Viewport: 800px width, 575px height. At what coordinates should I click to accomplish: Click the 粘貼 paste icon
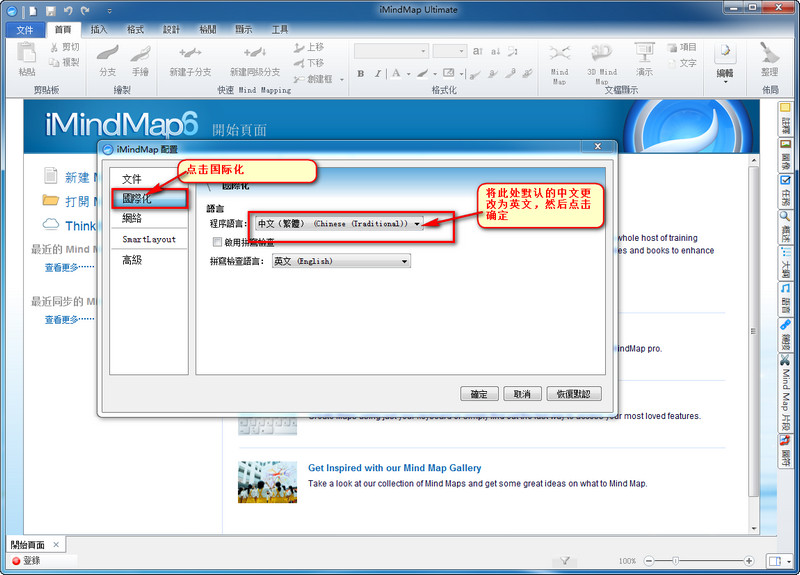(27, 55)
